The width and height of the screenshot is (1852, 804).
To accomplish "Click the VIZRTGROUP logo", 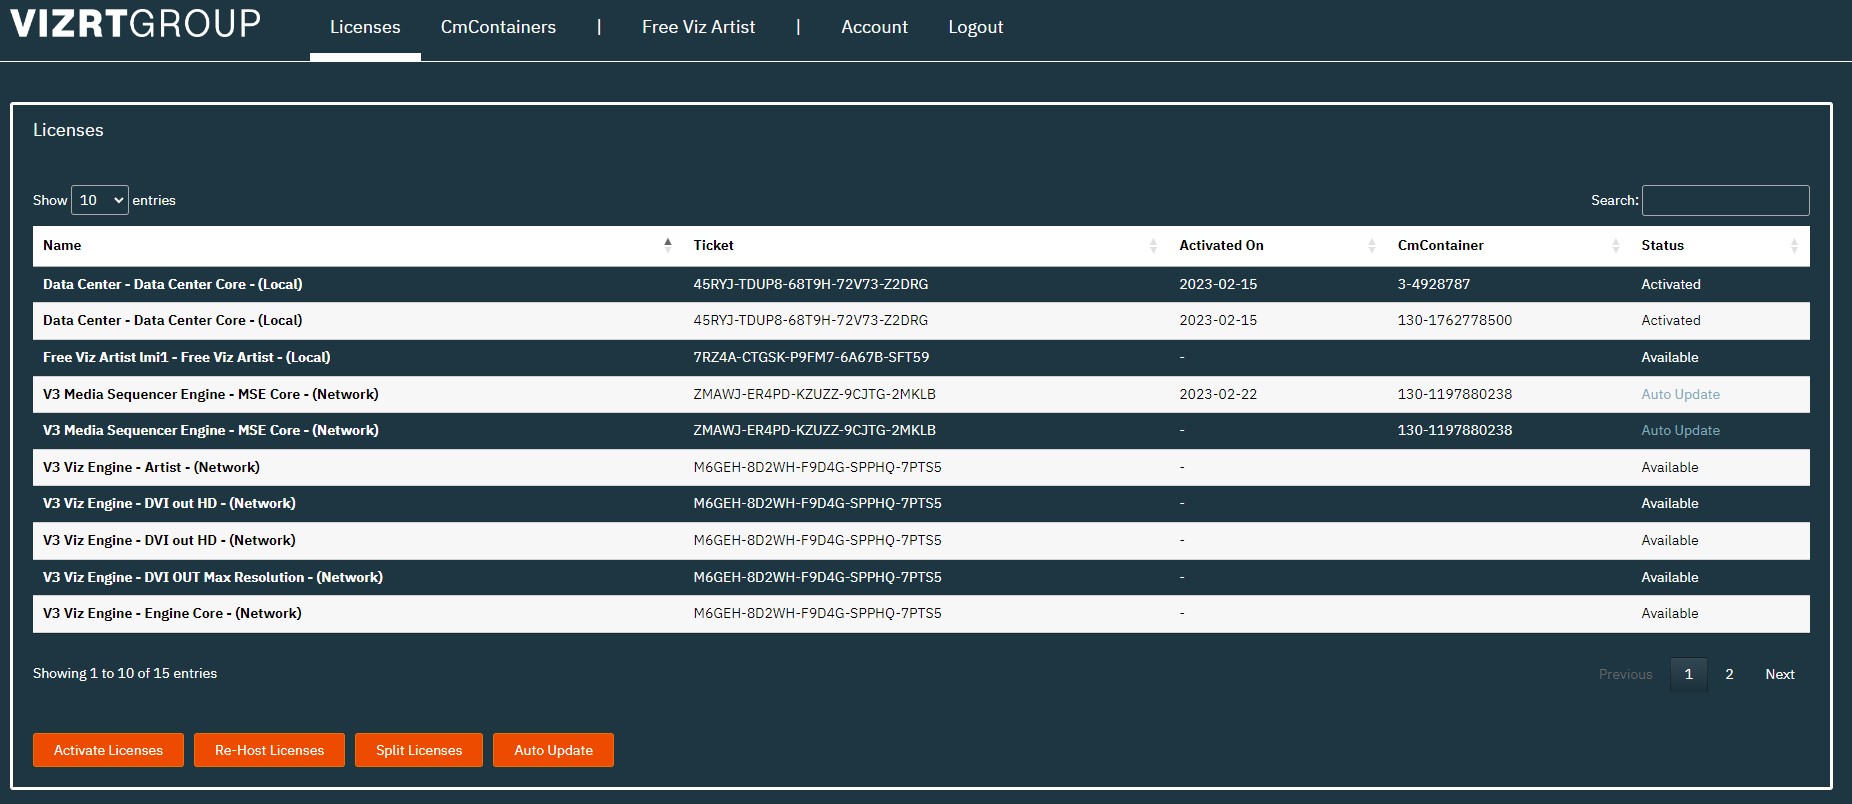I will (x=136, y=23).
